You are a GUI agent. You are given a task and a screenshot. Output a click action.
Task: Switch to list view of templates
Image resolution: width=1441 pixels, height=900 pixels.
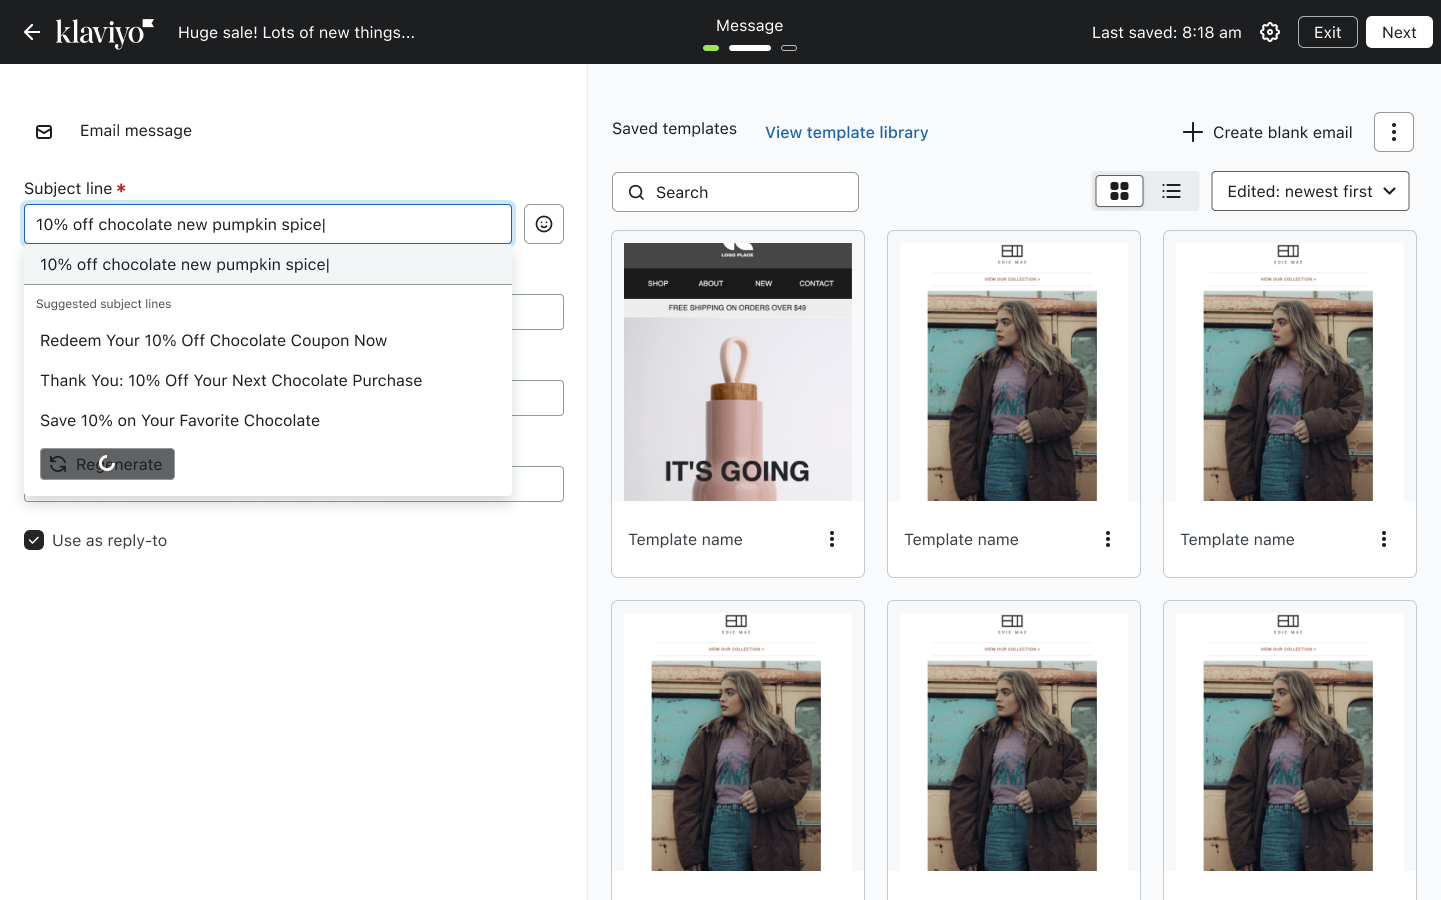click(1171, 191)
